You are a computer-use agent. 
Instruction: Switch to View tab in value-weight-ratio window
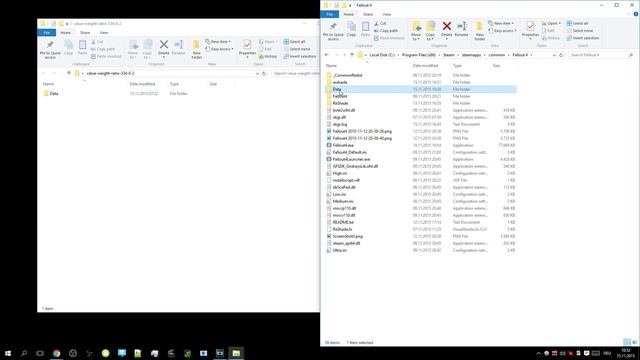(x=104, y=33)
